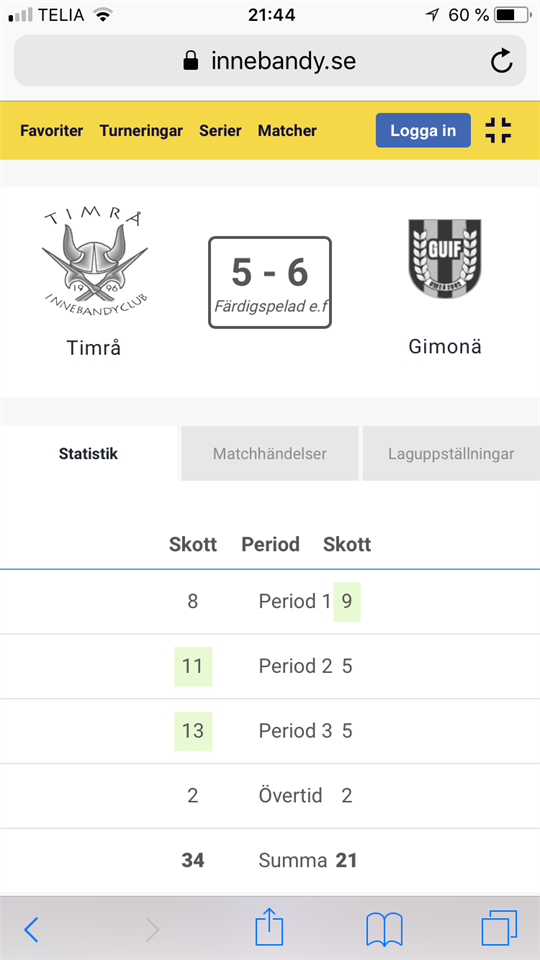Open the Safari bookmarks book icon
Screen dimensions: 540x960
[x=384, y=929]
